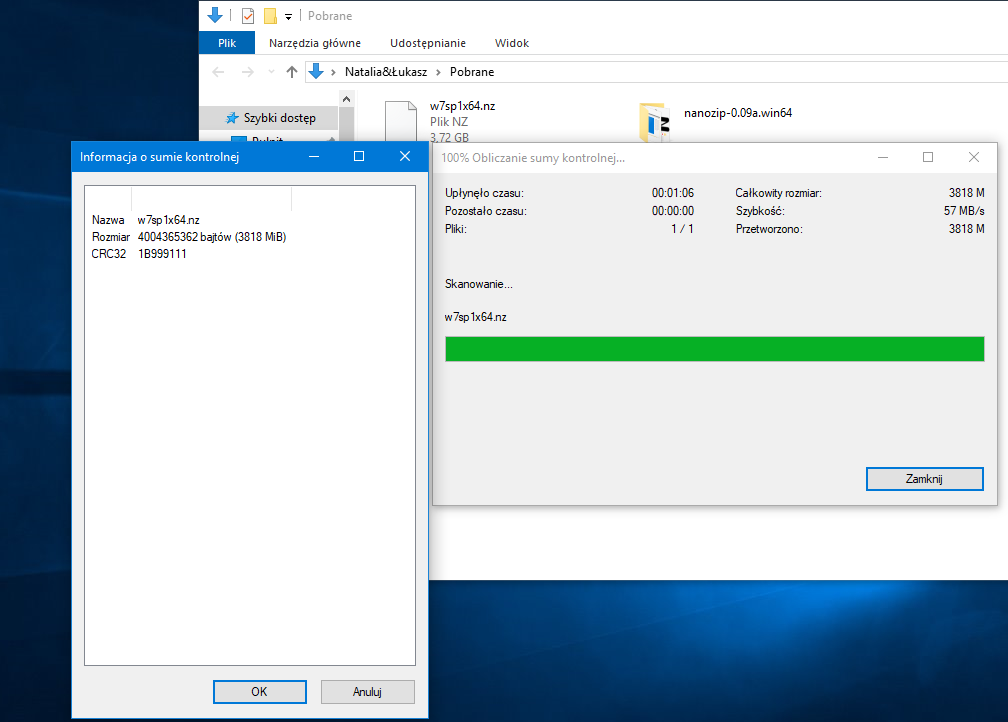Create new folder via quick access toolbar icon

tap(268, 15)
